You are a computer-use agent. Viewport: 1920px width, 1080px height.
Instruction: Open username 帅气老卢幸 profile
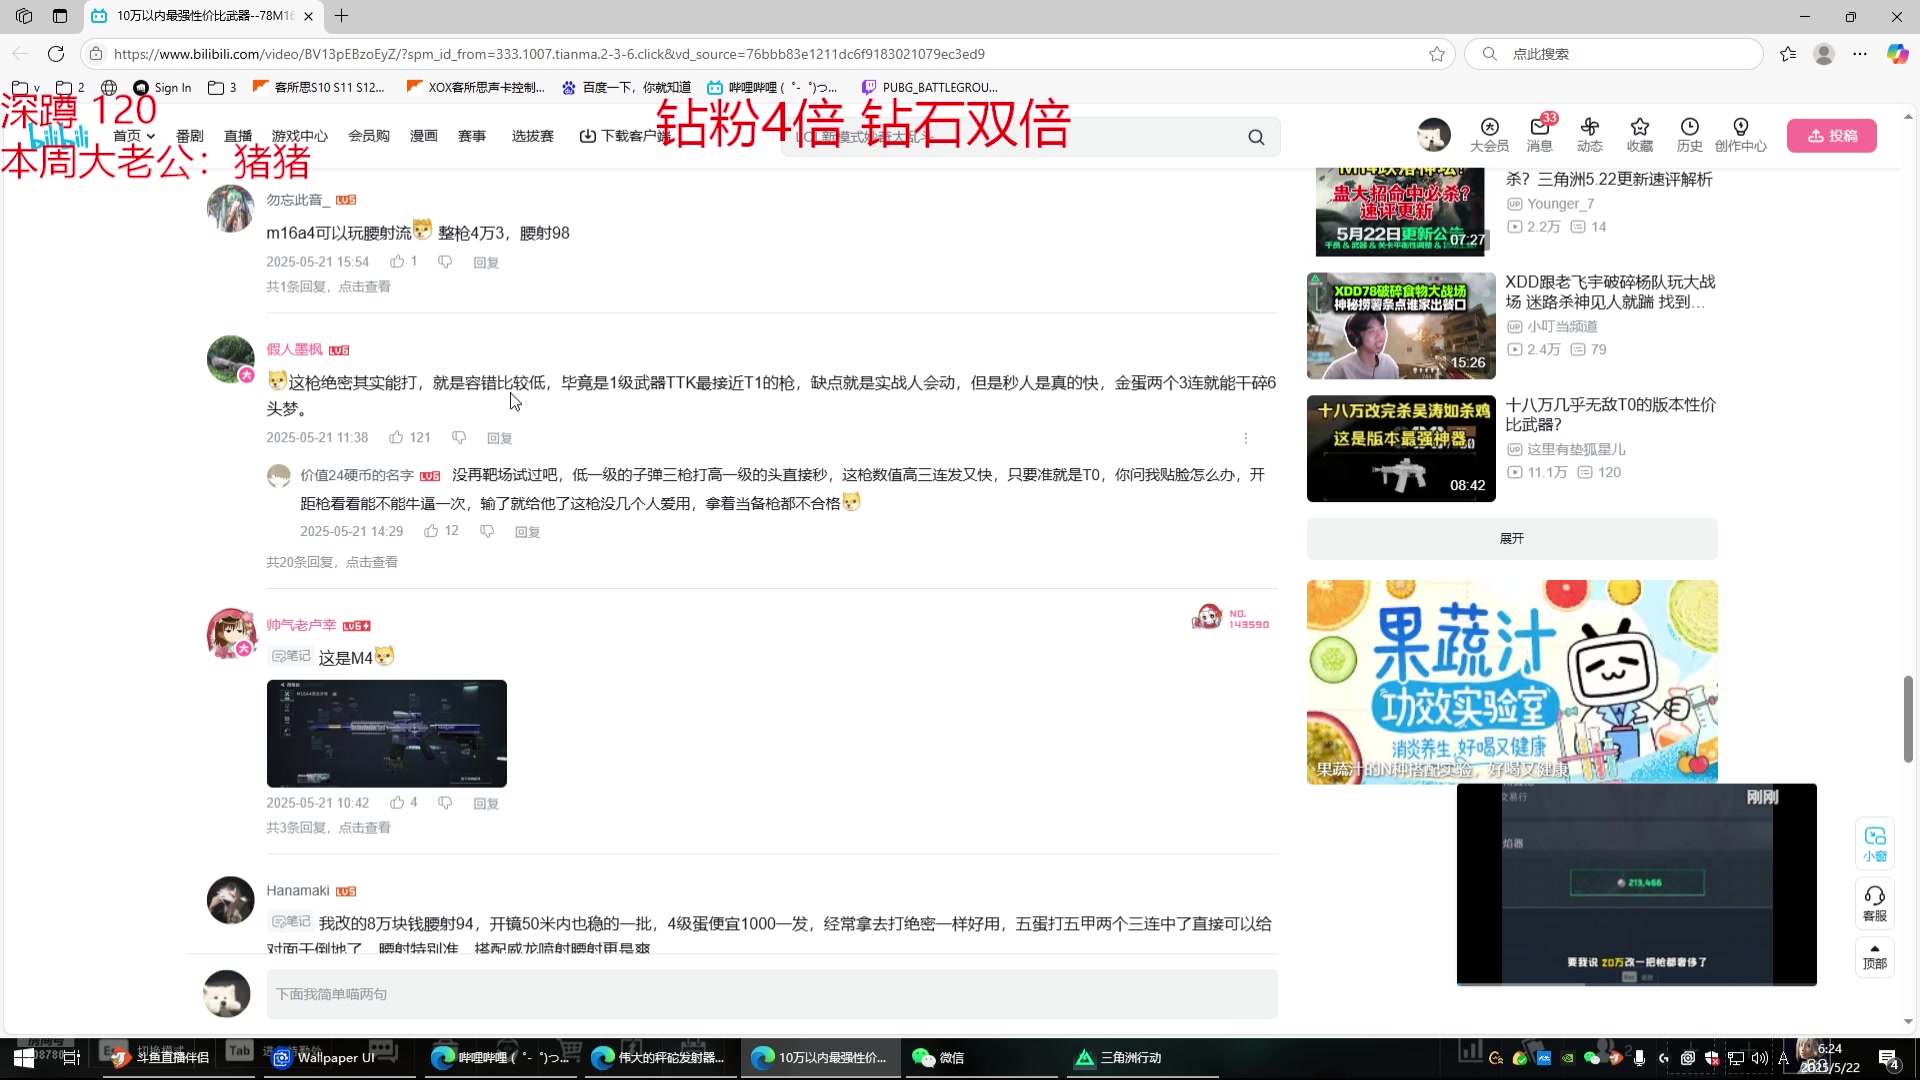[x=301, y=625]
